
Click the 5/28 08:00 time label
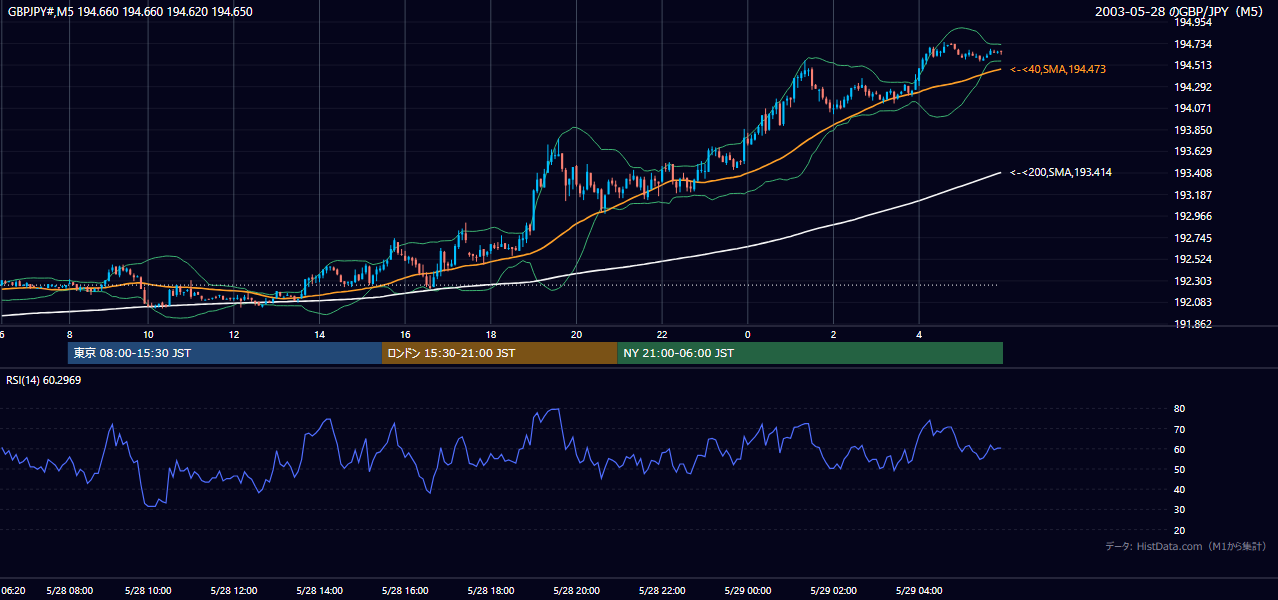click(70, 590)
